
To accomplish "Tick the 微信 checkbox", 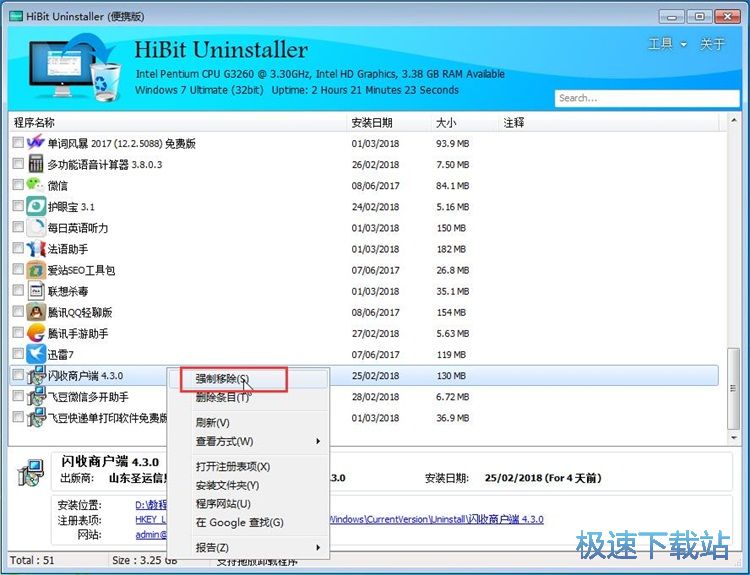I will pyautogui.click(x=18, y=185).
